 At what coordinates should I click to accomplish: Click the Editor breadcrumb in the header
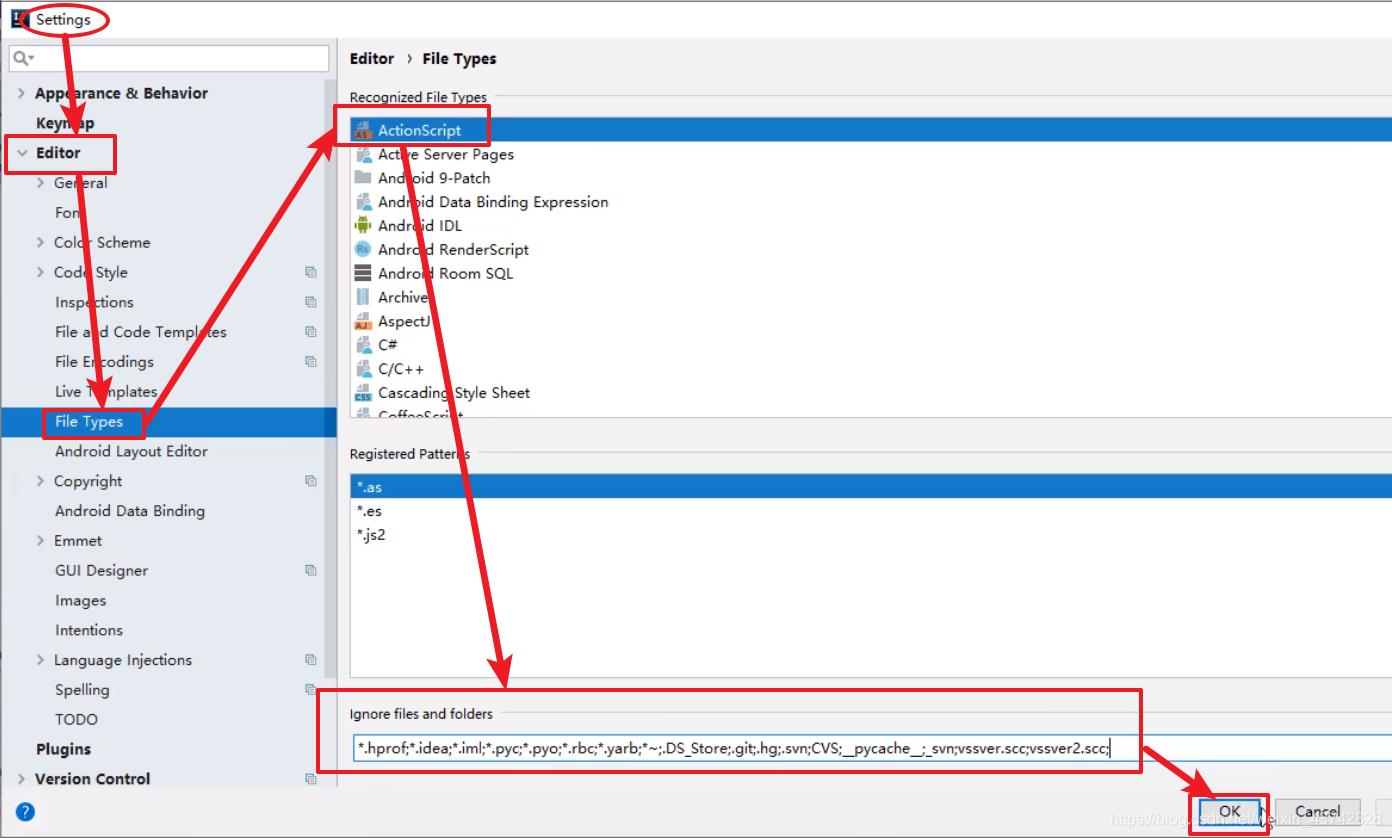click(x=372, y=59)
